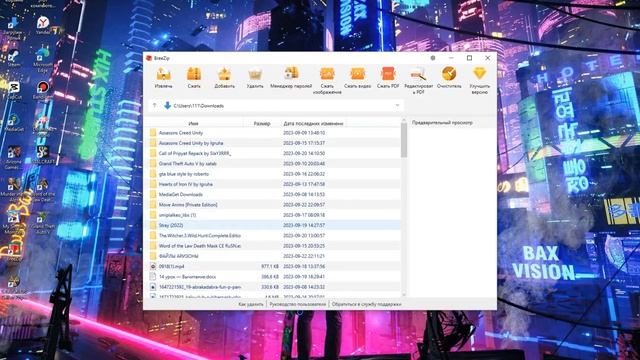
Task: Sort by Дата последних изменений column header
Action: point(313,123)
